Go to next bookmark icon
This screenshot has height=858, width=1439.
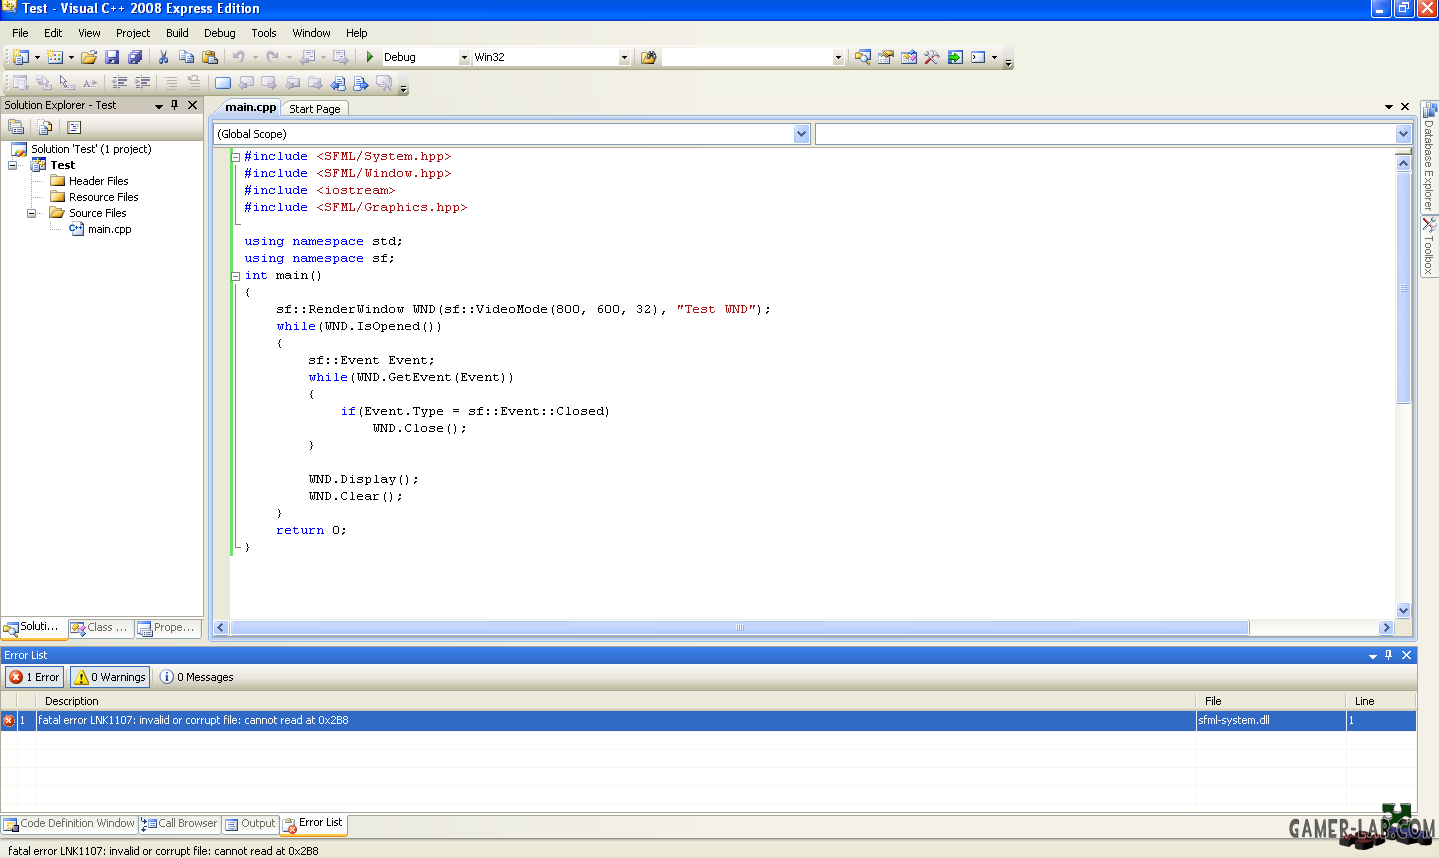[269, 83]
